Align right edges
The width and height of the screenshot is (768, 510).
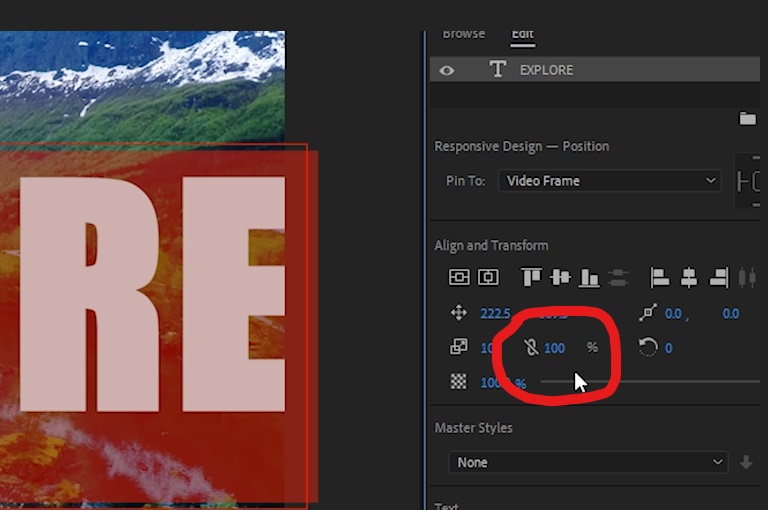point(719,277)
